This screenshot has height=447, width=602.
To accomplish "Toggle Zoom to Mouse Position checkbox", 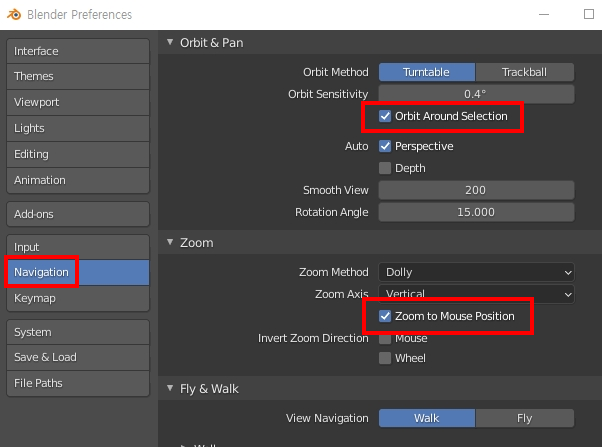I will click(x=385, y=316).
